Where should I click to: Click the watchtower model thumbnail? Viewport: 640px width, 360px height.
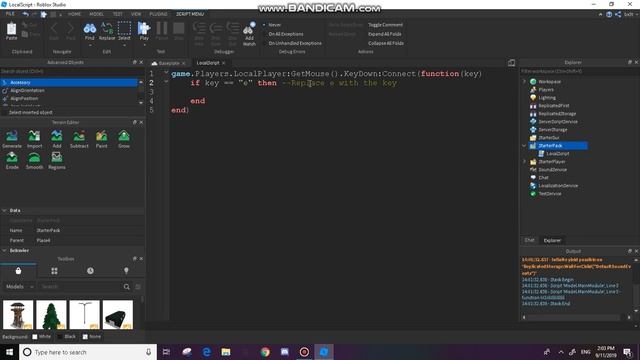click(18, 315)
